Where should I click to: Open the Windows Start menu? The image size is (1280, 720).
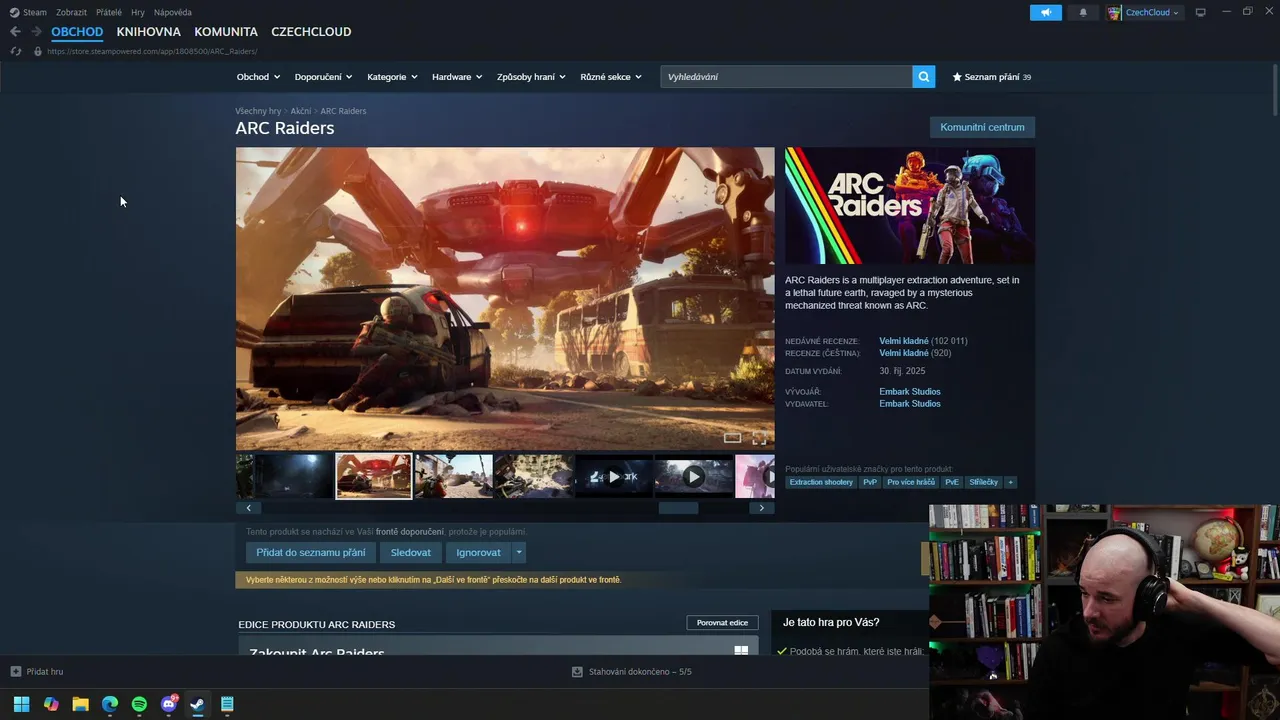21,704
